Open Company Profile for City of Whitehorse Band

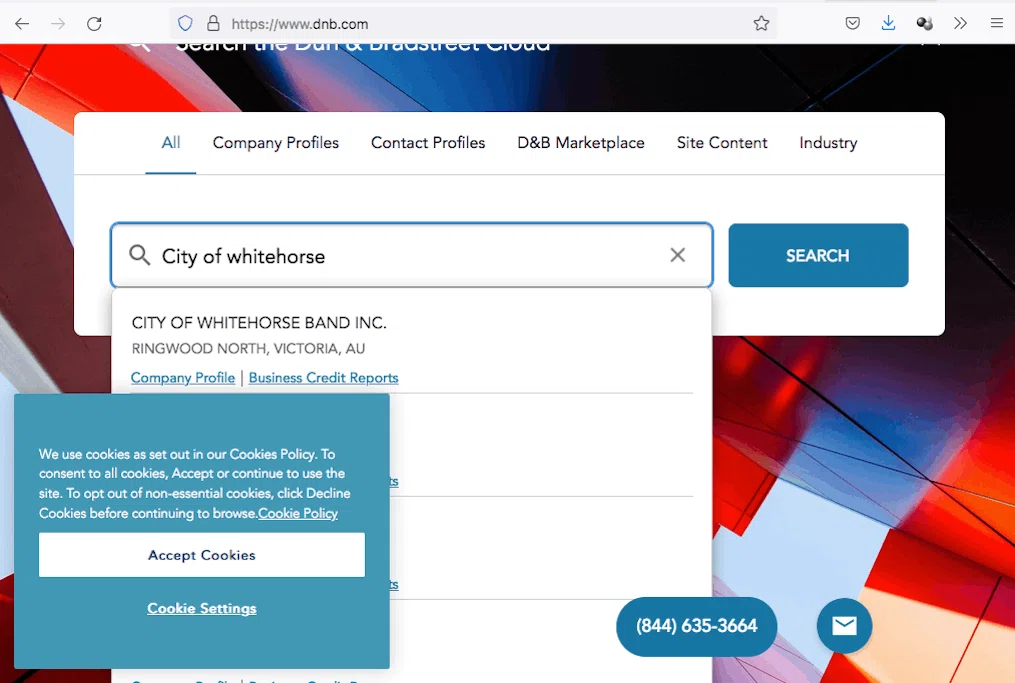click(183, 377)
